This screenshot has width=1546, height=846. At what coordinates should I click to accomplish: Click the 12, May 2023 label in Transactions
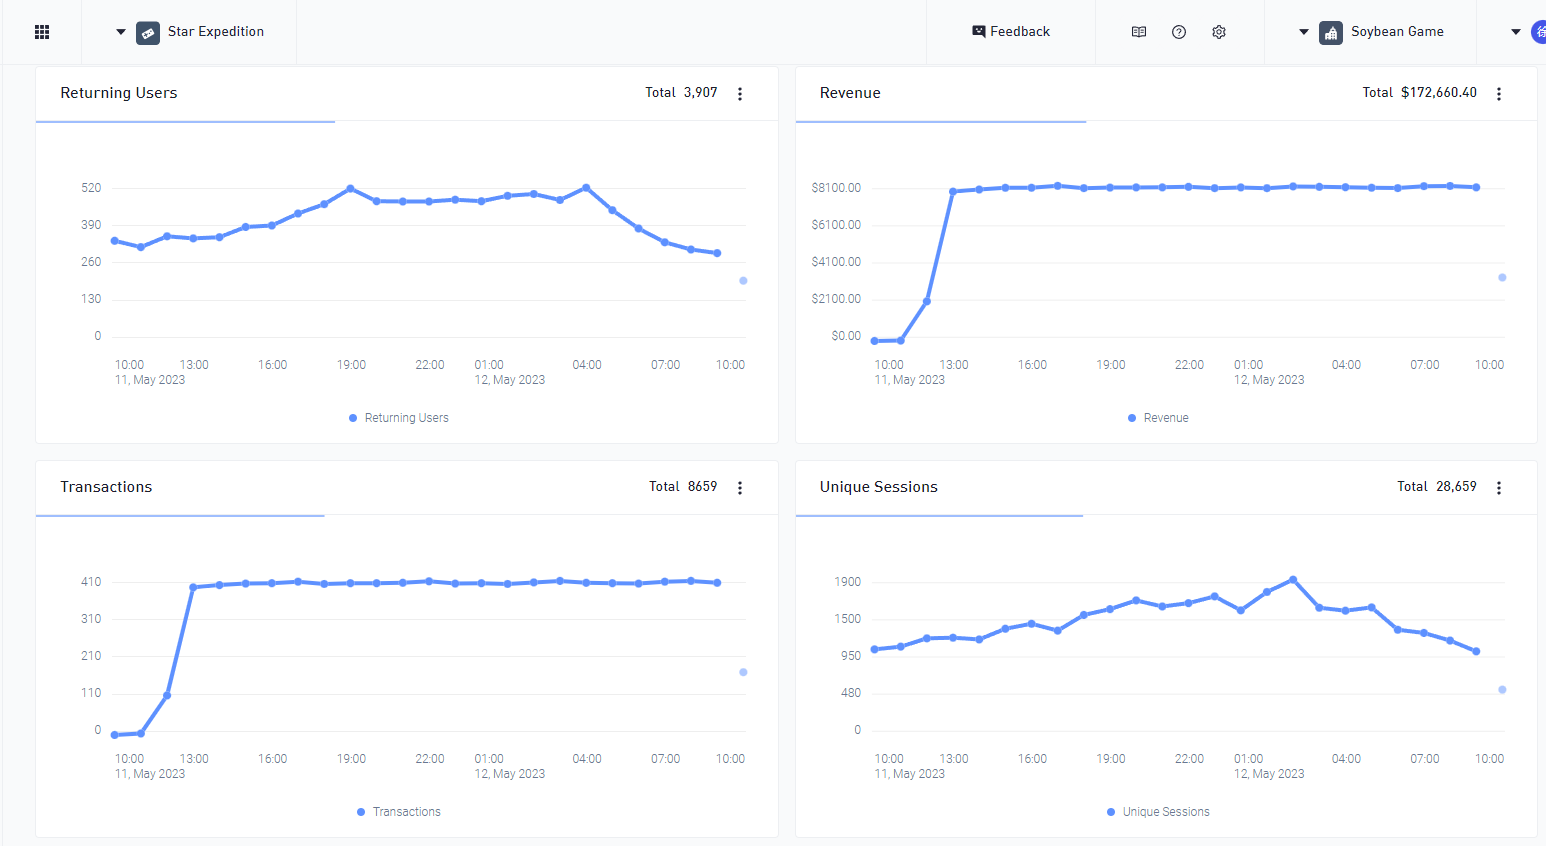point(510,774)
